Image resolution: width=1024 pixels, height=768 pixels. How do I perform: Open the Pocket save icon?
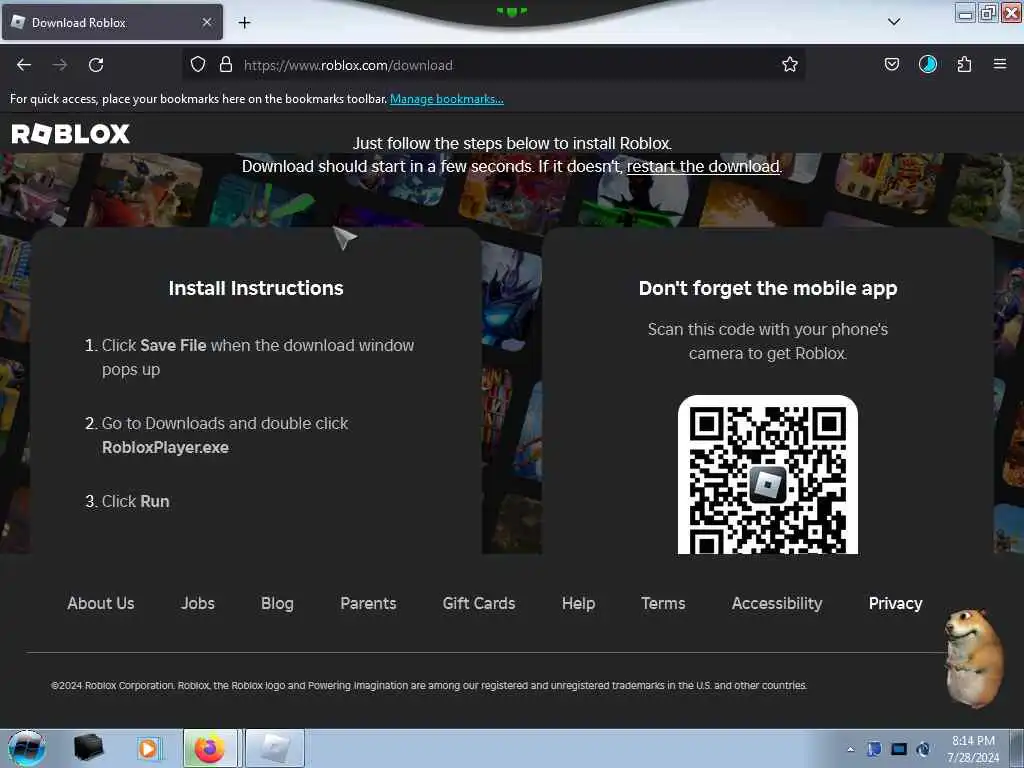pos(891,64)
